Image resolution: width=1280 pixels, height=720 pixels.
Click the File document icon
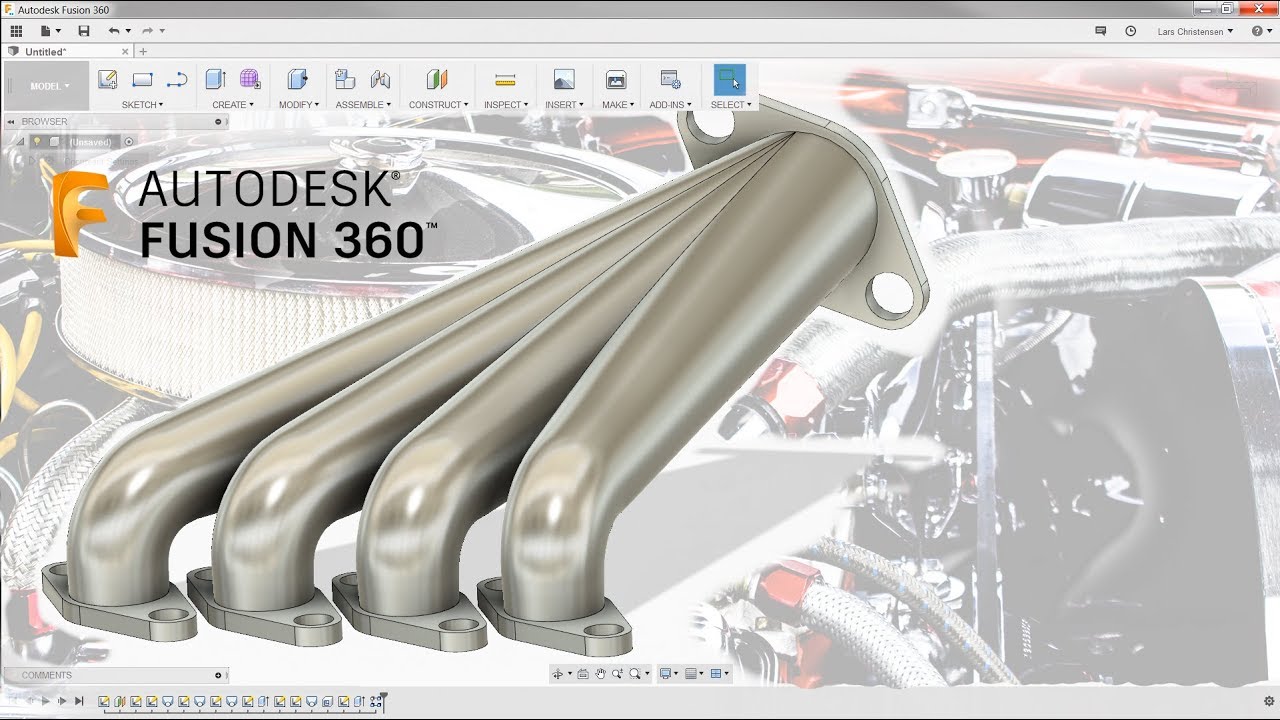(45, 31)
